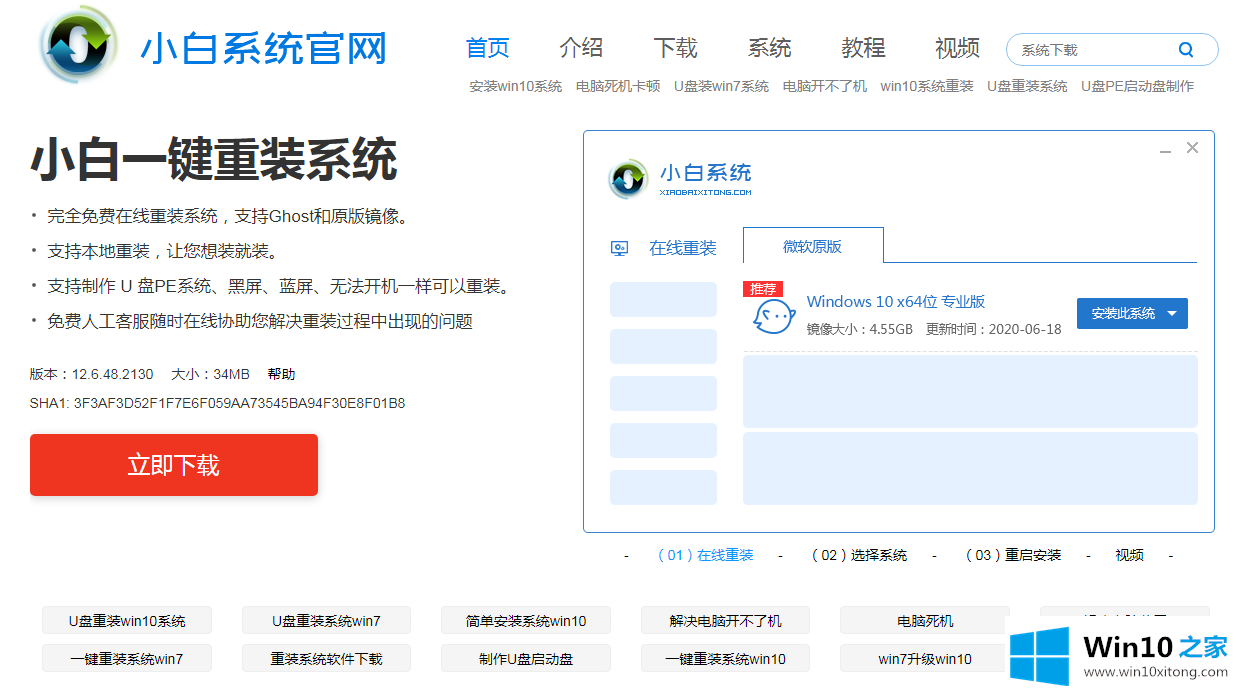Click the U盘重装win10系统 tag button
The height and width of the screenshot is (698, 1240).
click(x=127, y=620)
